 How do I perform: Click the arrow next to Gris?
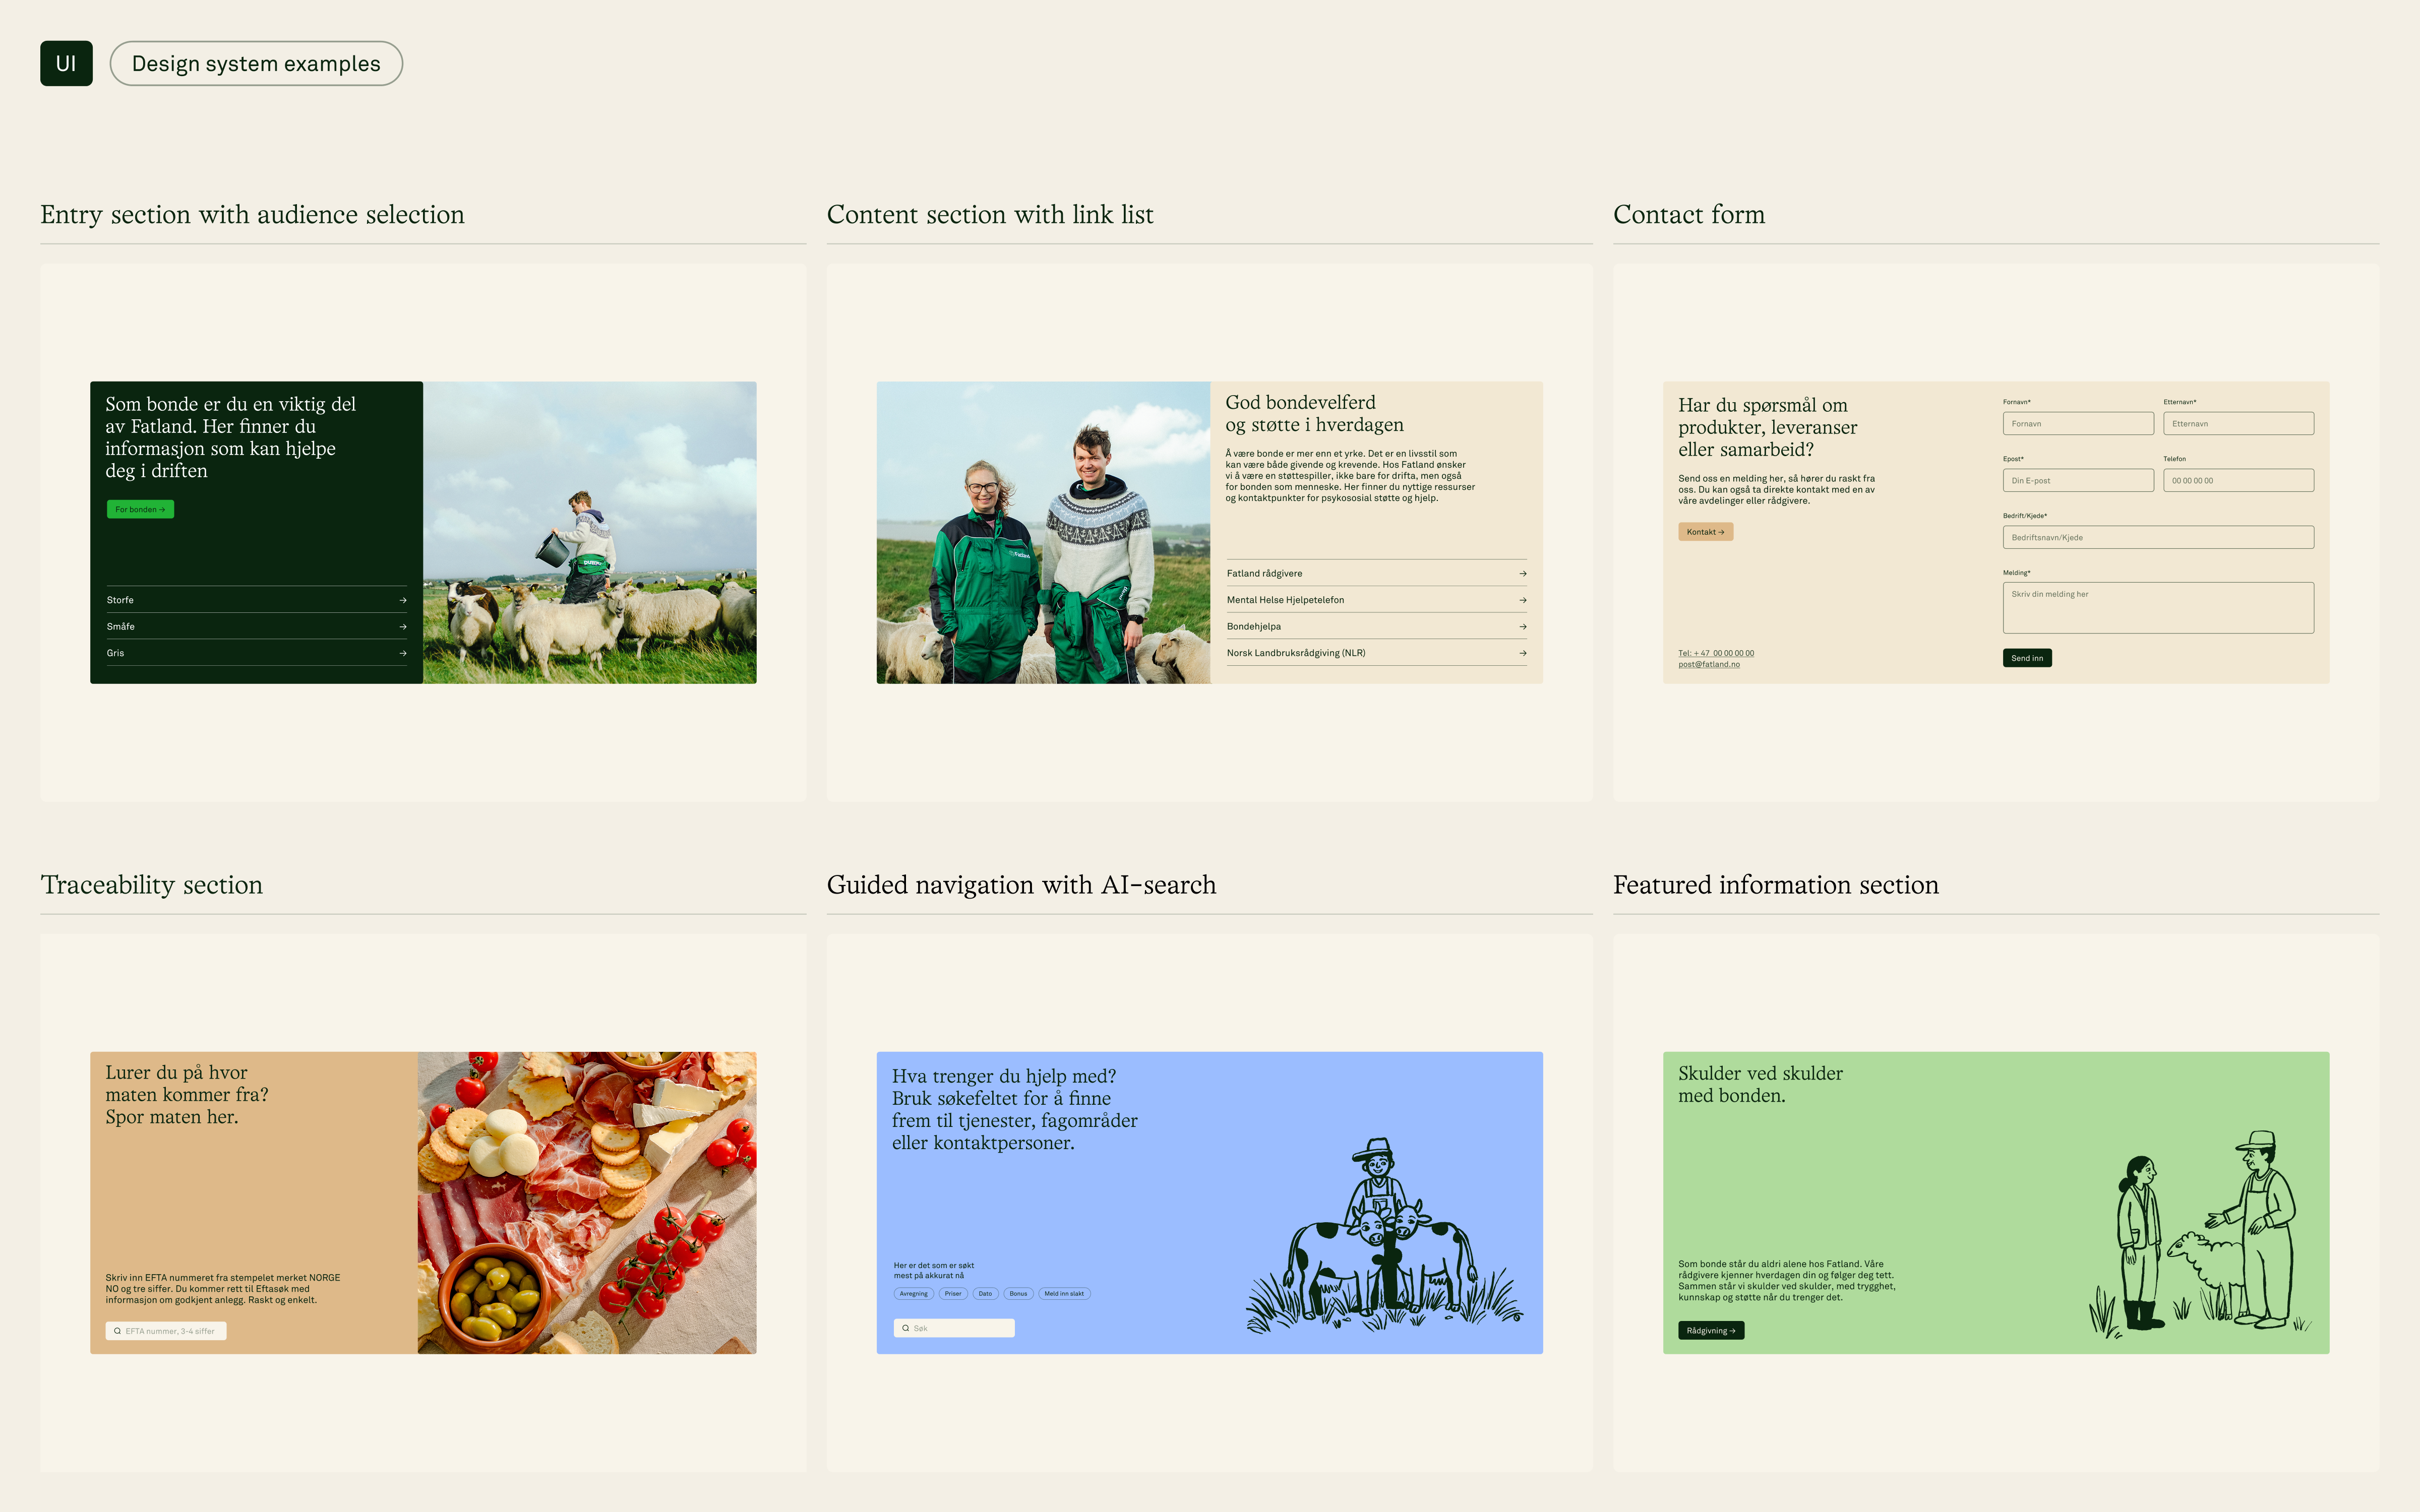point(403,653)
